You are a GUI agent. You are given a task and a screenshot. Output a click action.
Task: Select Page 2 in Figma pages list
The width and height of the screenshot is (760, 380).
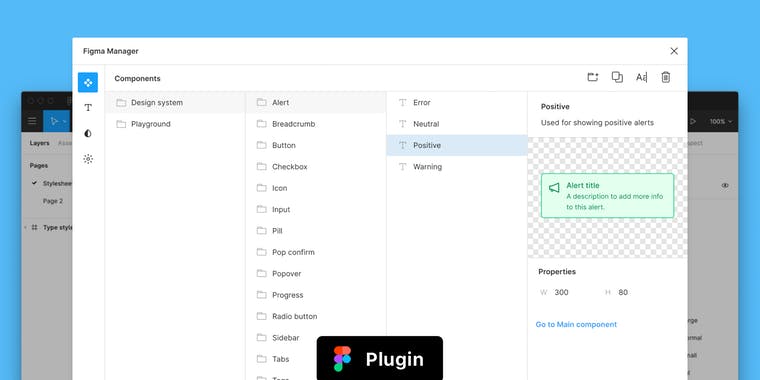click(53, 201)
